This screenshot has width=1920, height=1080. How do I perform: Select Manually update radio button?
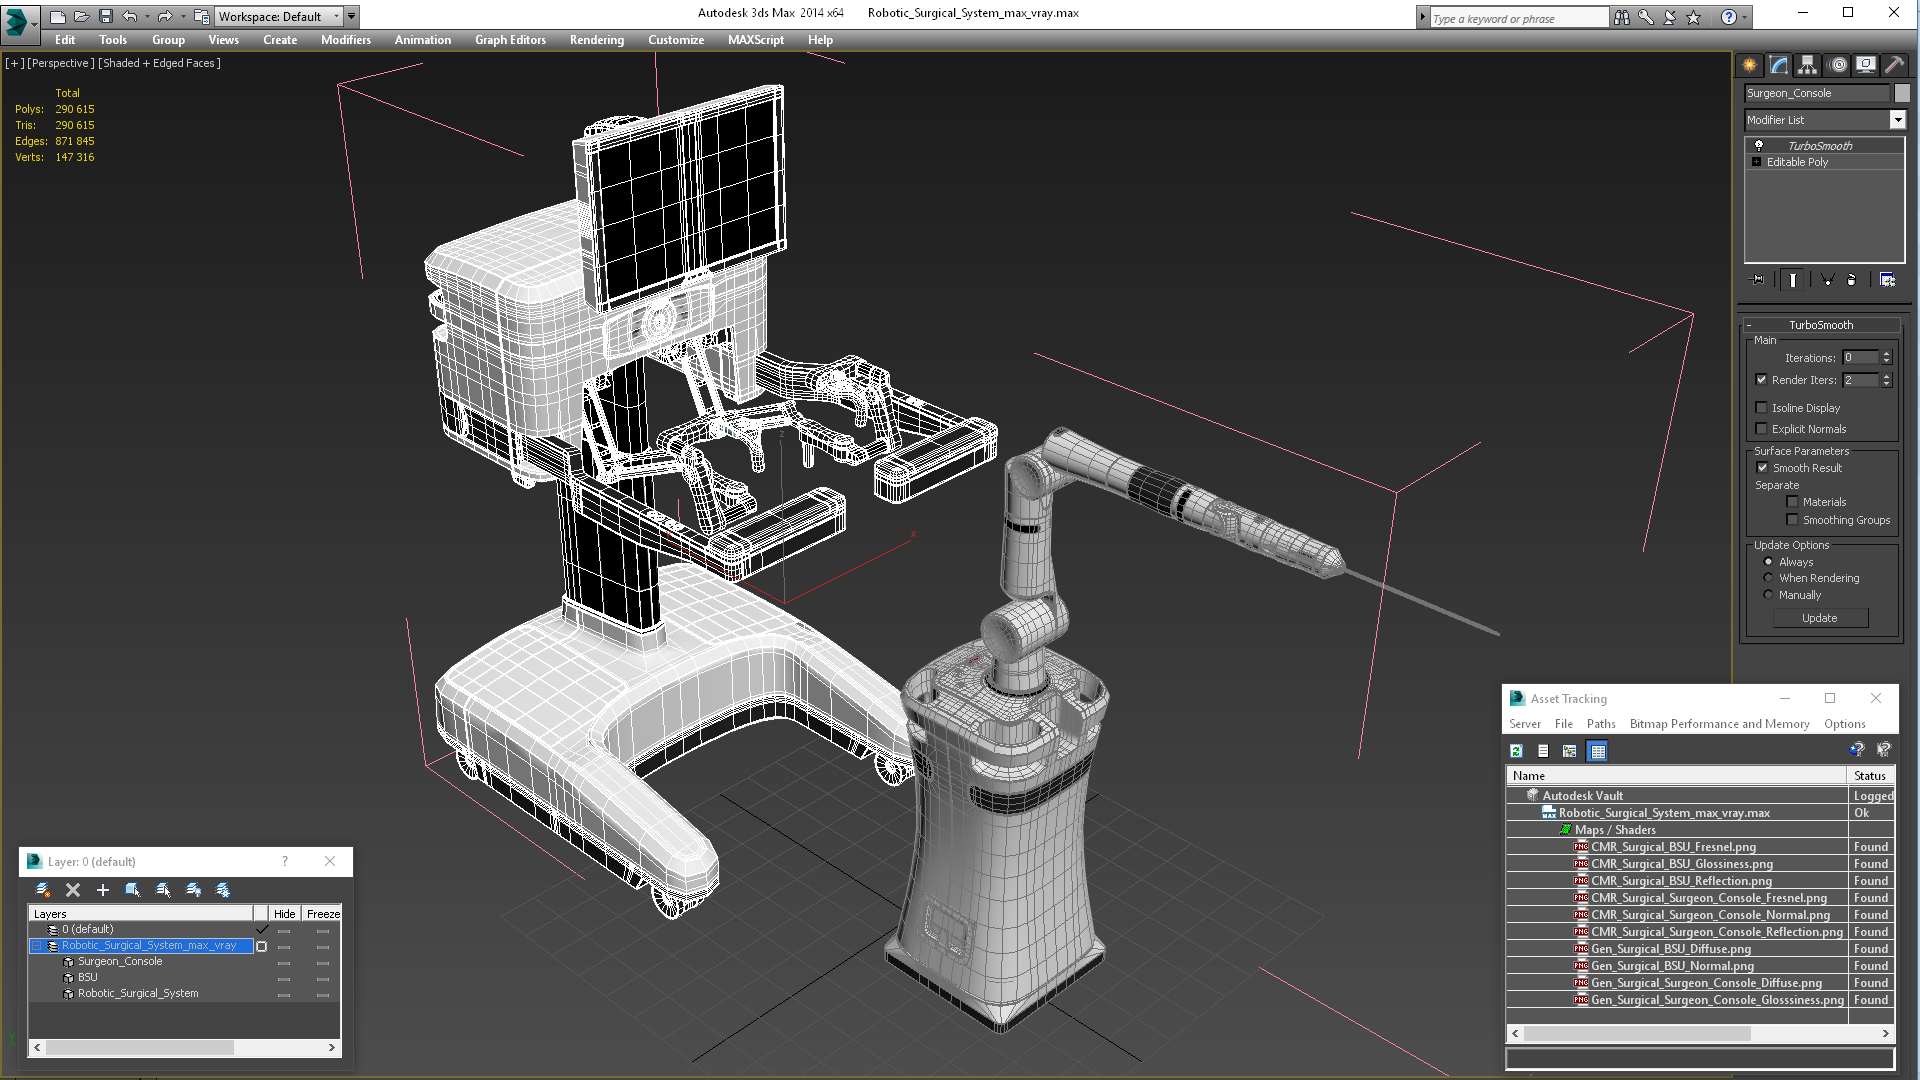[x=1768, y=595]
